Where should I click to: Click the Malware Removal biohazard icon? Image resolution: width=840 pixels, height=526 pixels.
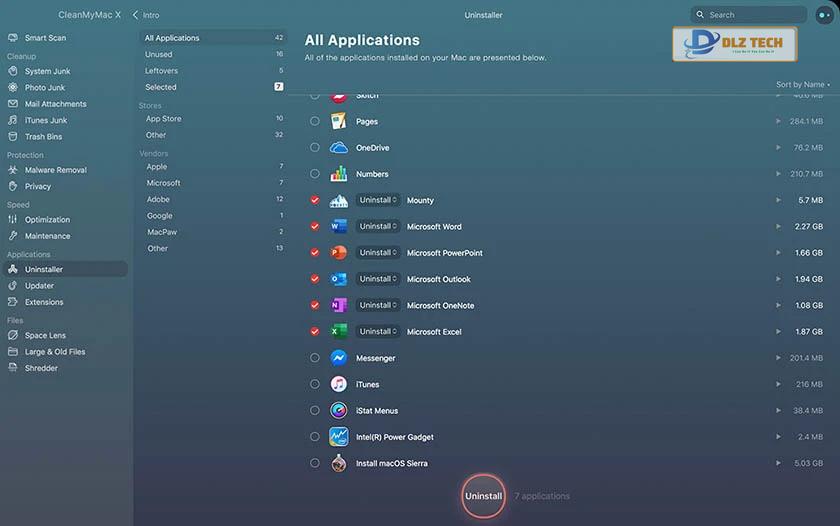pyautogui.click(x=13, y=170)
